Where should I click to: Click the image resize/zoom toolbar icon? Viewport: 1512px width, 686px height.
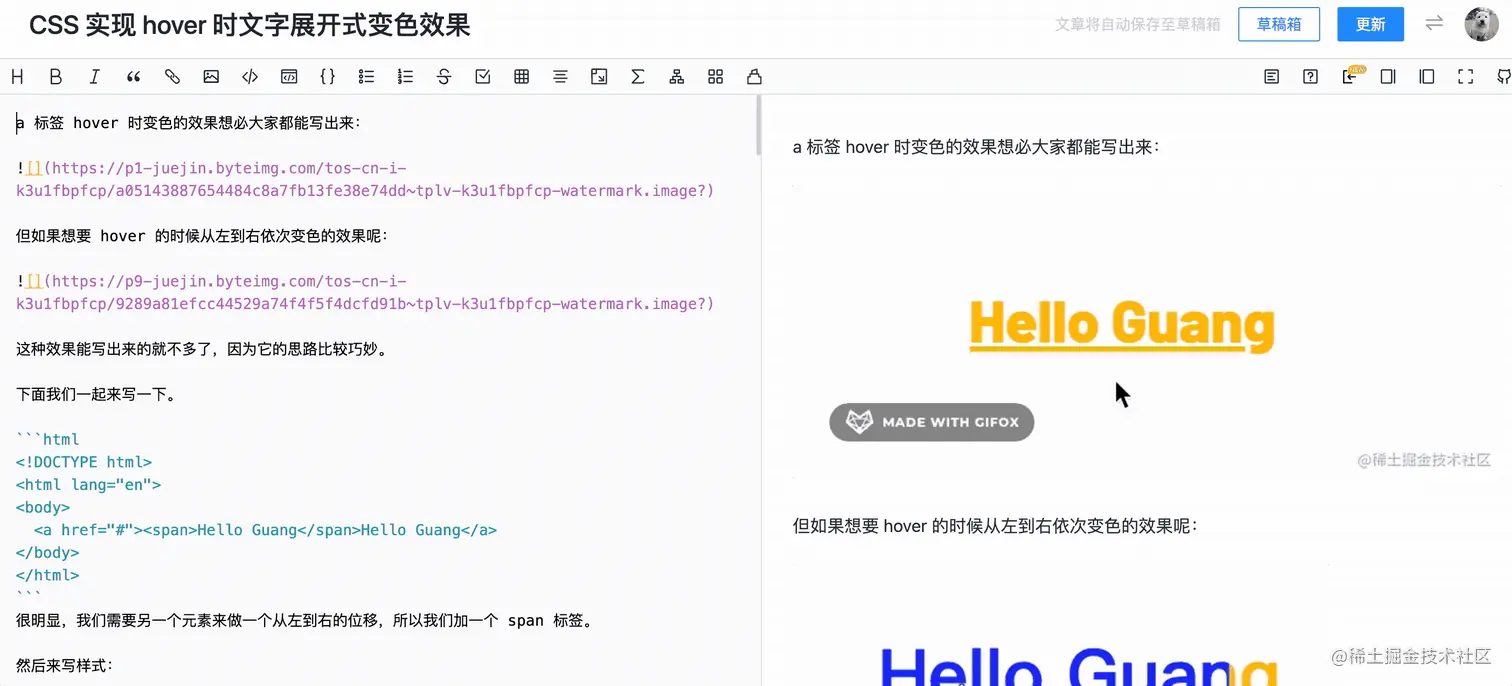[x=599, y=77]
